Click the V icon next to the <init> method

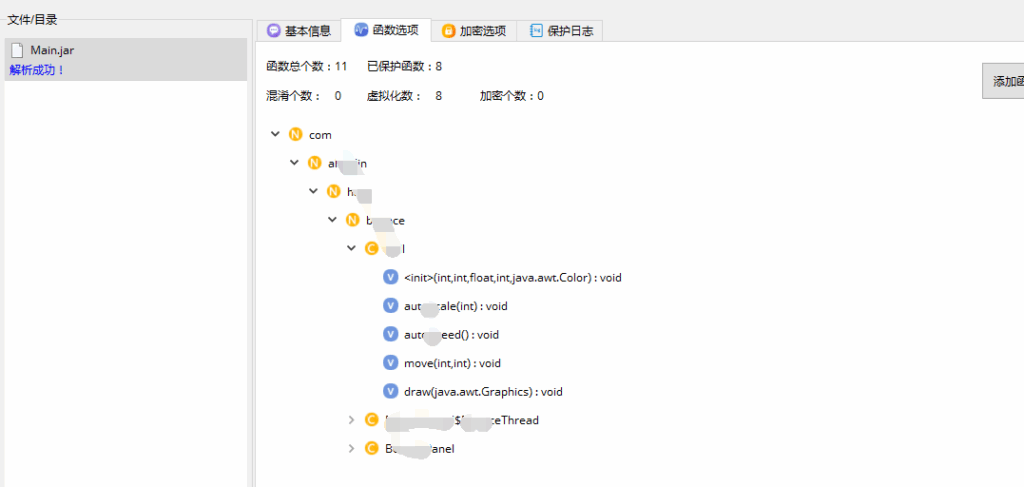(x=390, y=277)
